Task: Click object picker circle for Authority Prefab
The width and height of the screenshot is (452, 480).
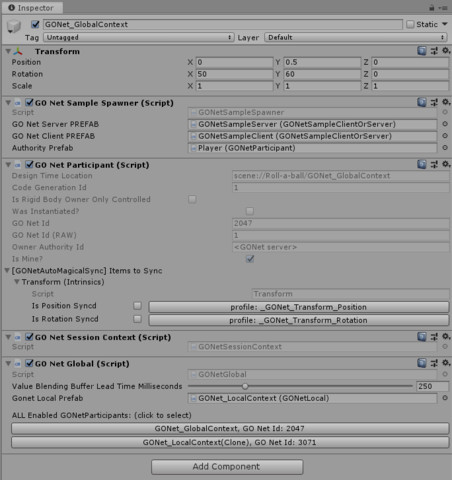Action: pos(445,148)
